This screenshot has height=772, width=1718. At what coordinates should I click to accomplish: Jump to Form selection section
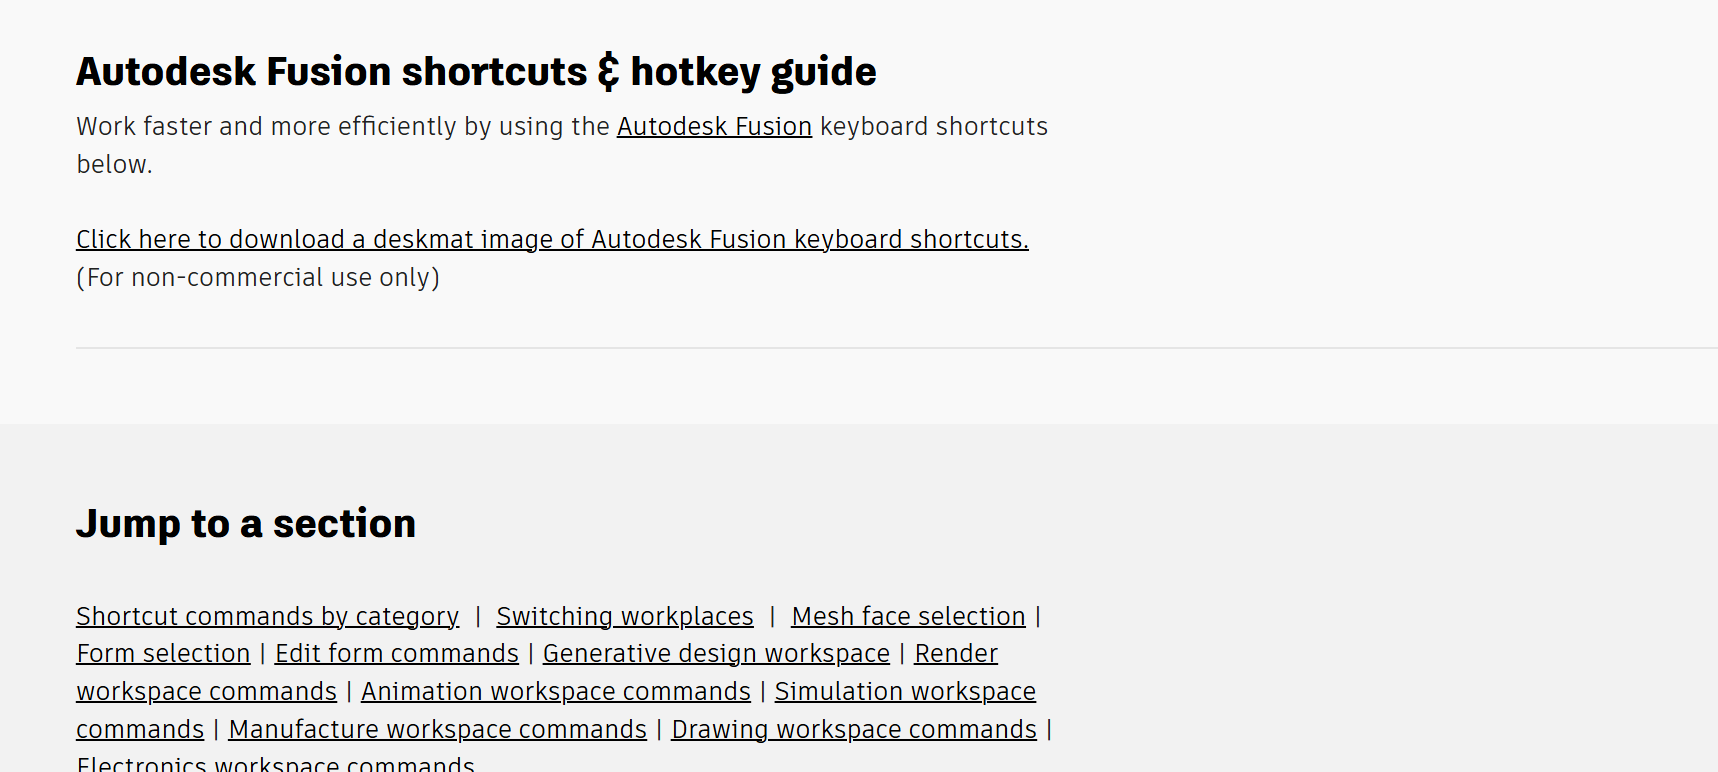[163, 654]
